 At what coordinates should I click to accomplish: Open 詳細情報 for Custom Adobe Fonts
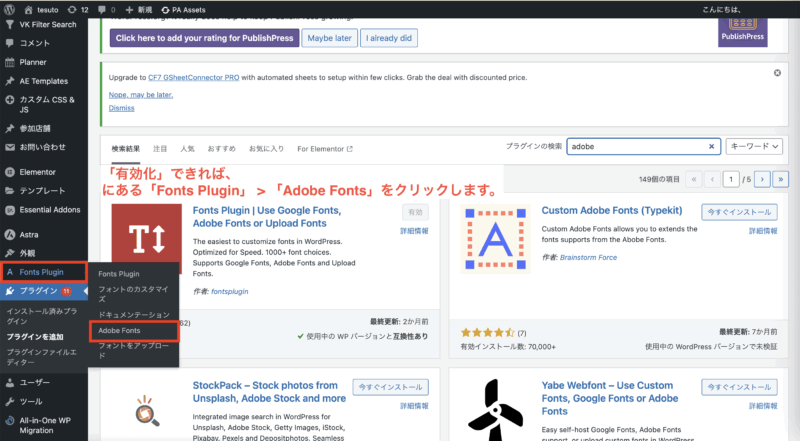(763, 231)
